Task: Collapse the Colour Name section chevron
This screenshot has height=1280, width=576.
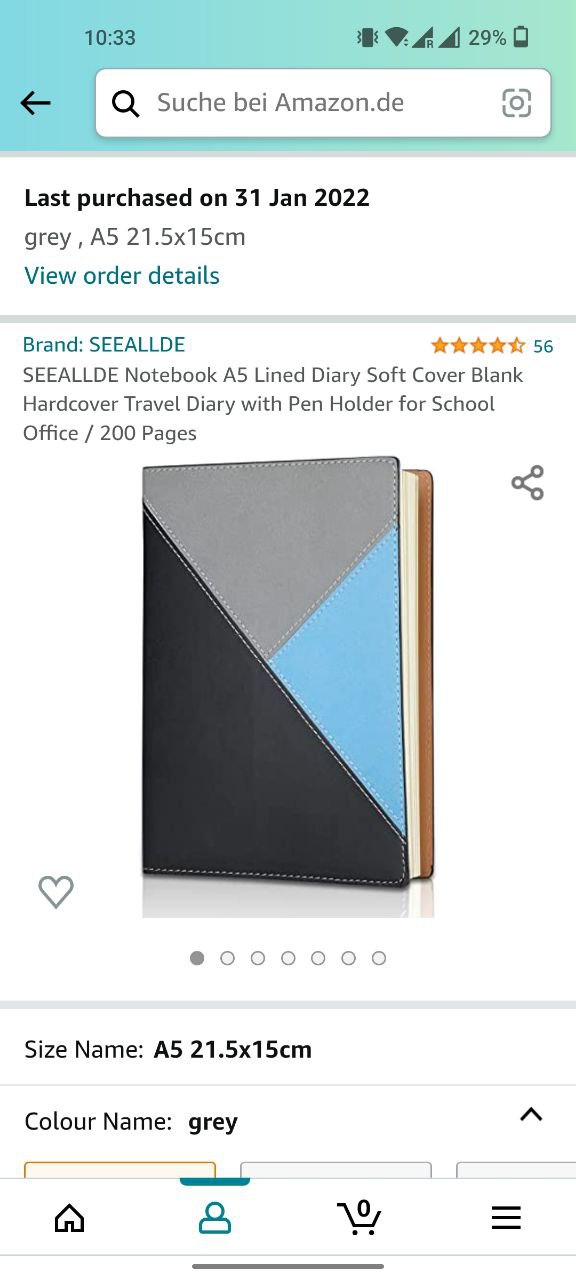Action: [531, 1114]
